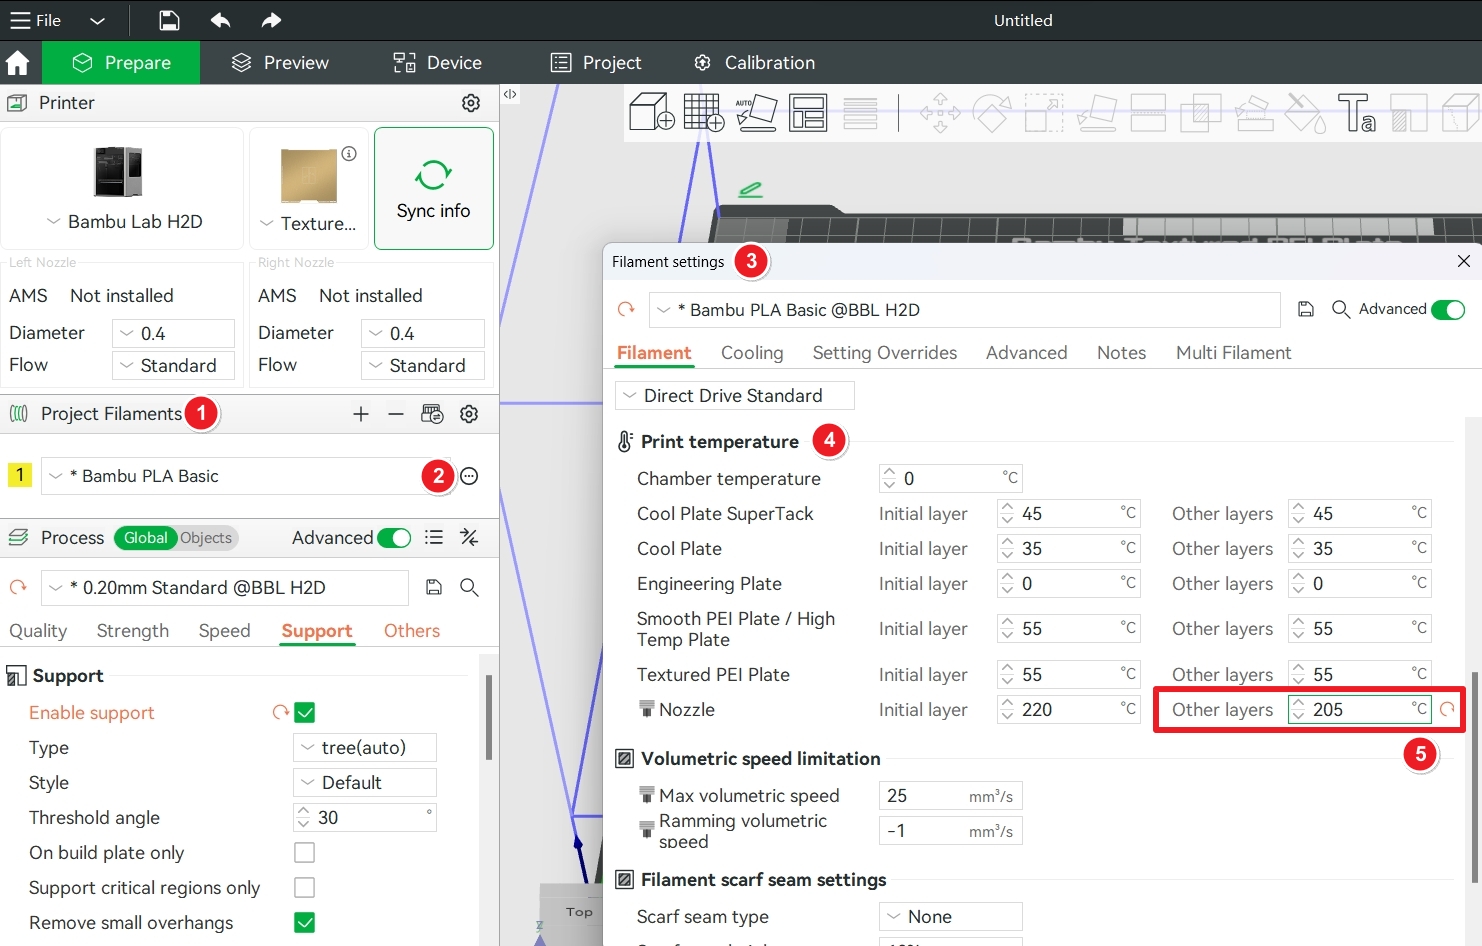Click the save filament preset icon
Viewport: 1482px width, 946px height.
1306,309
